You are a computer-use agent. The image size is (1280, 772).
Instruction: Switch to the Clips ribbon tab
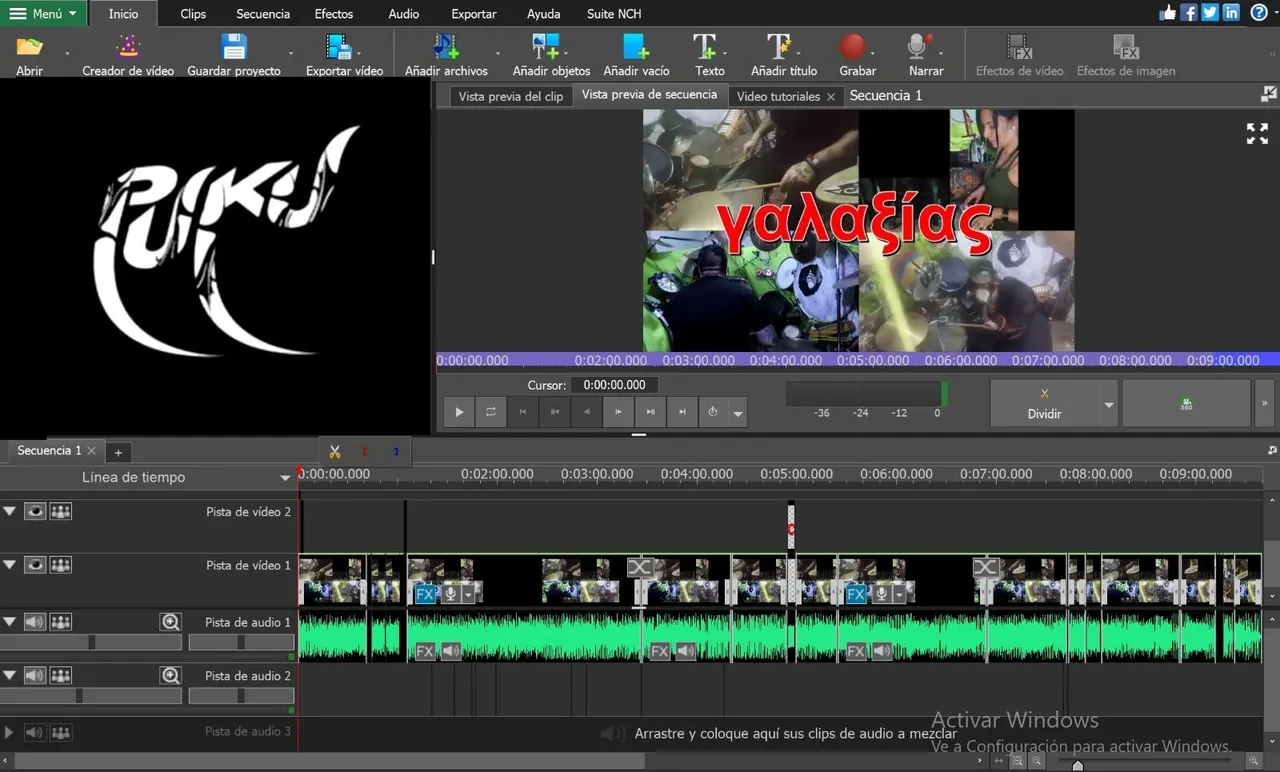click(193, 14)
